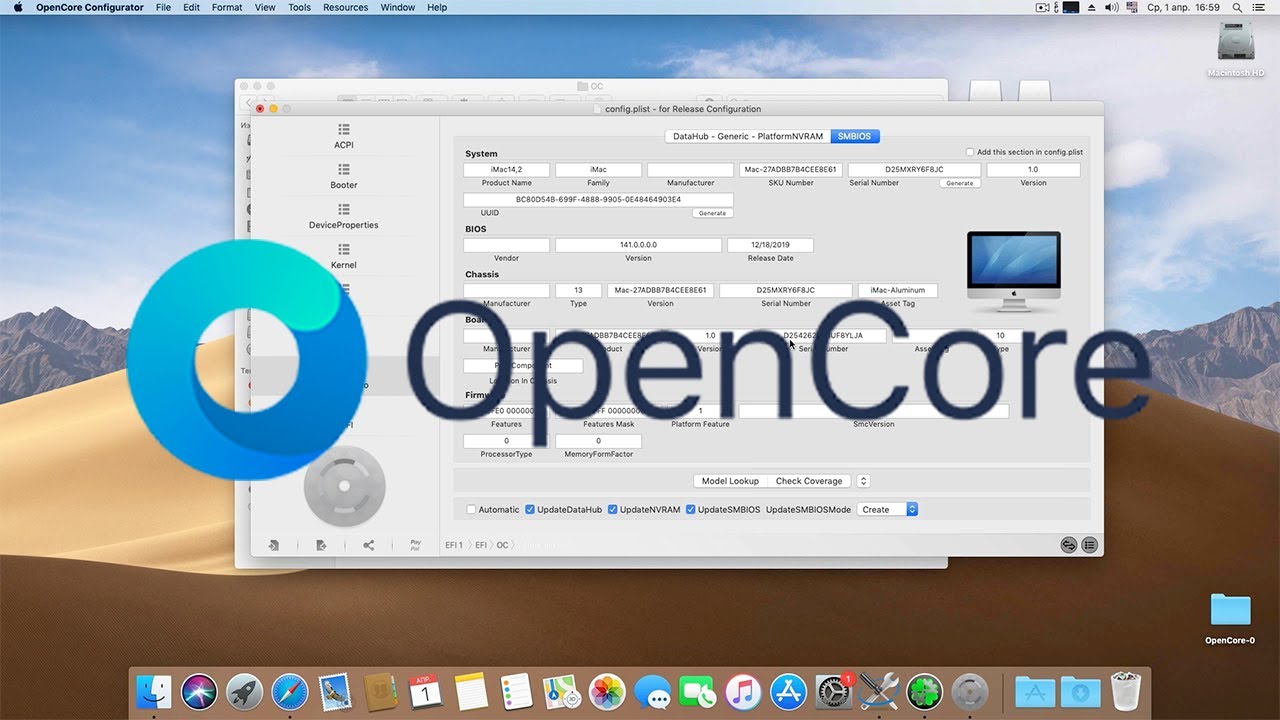Go to Kernel section in sidebar
Image resolution: width=1280 pixels, height=720 pixels.
point(344,256)
